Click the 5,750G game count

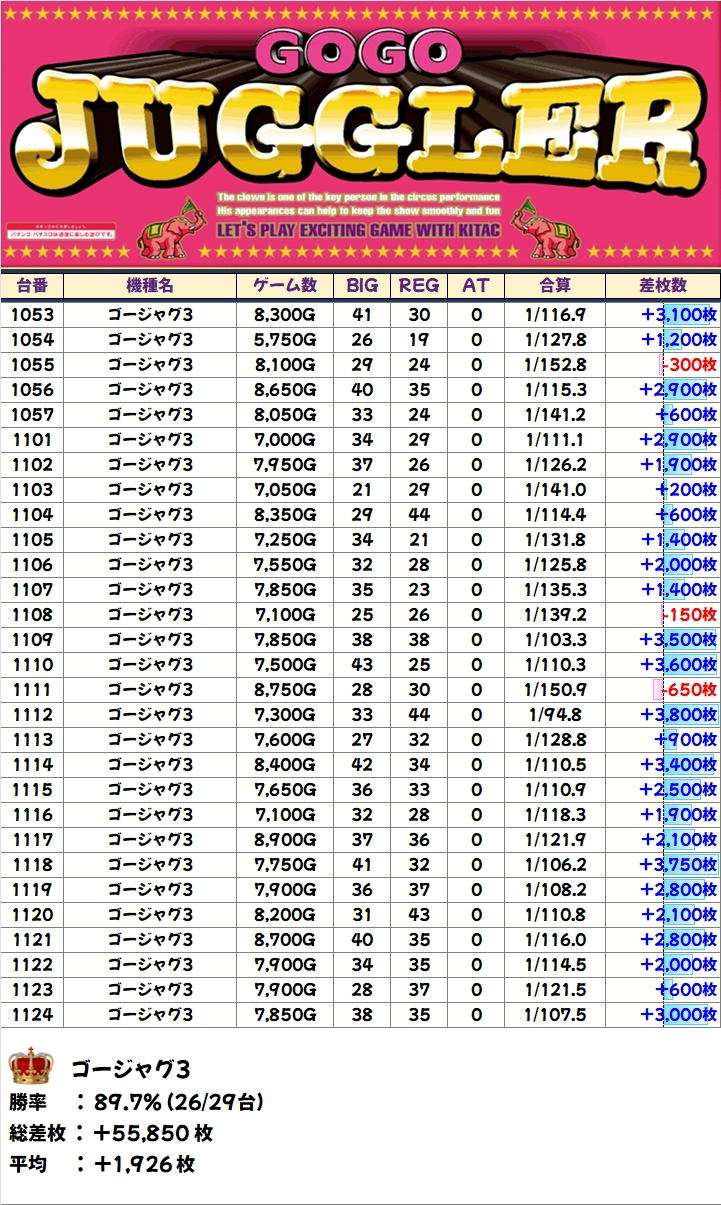click(x=285, y=340)
